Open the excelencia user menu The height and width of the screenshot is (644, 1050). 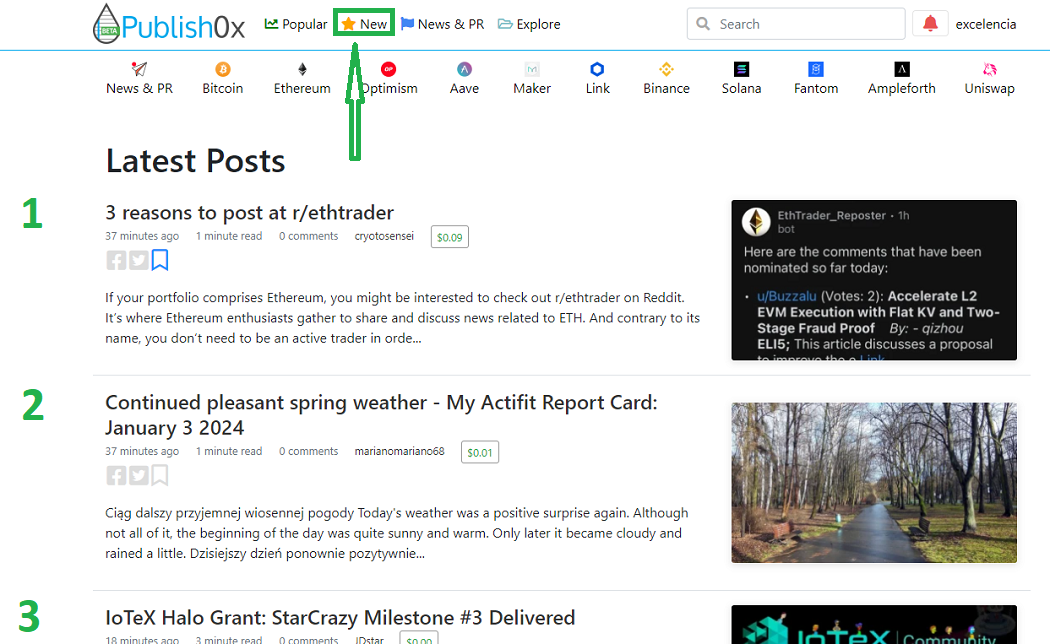986,24
